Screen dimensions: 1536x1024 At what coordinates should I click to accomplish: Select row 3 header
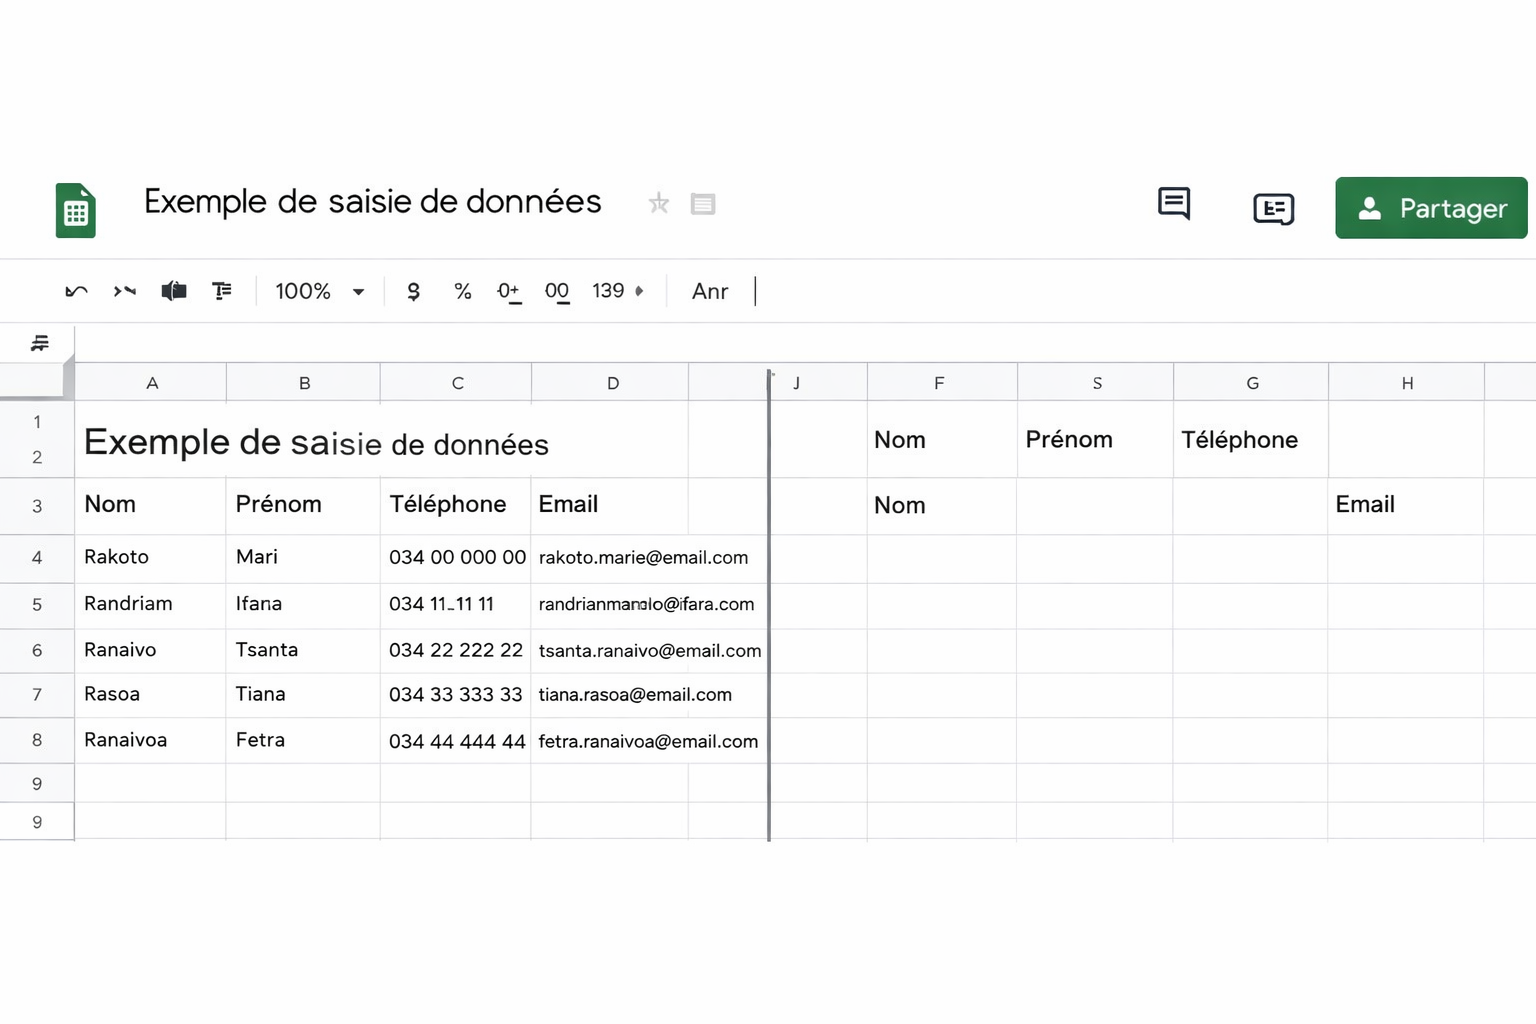(x=37, y=506)
